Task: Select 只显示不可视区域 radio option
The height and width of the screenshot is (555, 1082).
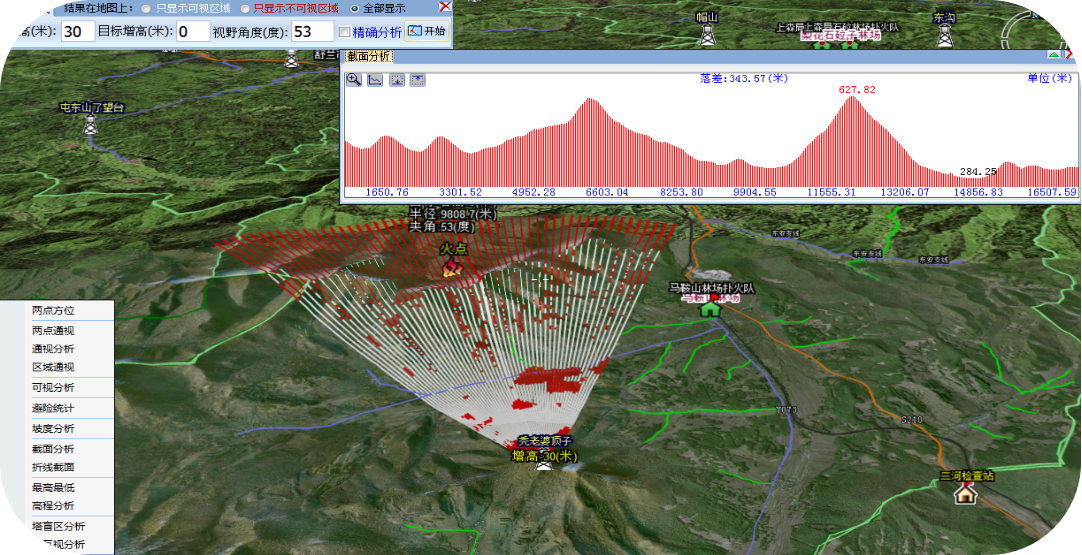Action: click(243, 8)
